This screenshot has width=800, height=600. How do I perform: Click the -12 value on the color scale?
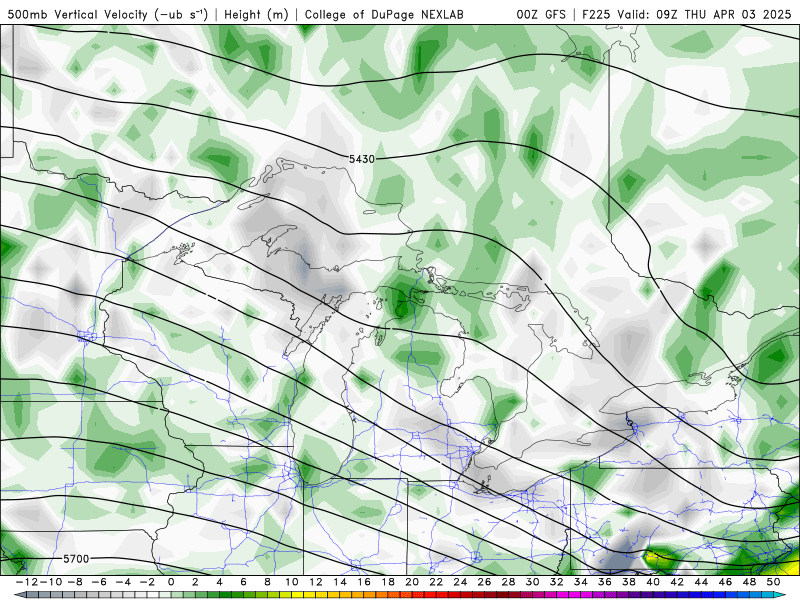pos(26,582)
